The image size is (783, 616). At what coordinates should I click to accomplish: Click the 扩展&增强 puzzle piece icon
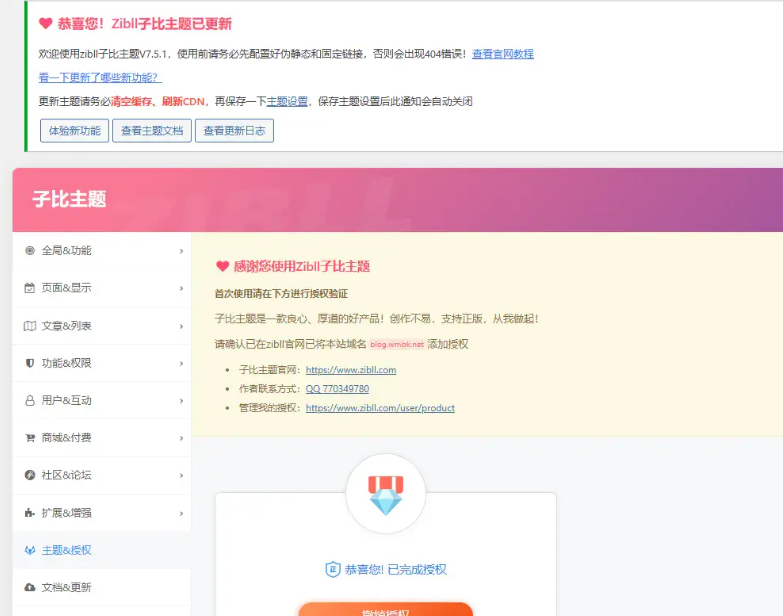(30, 513)
